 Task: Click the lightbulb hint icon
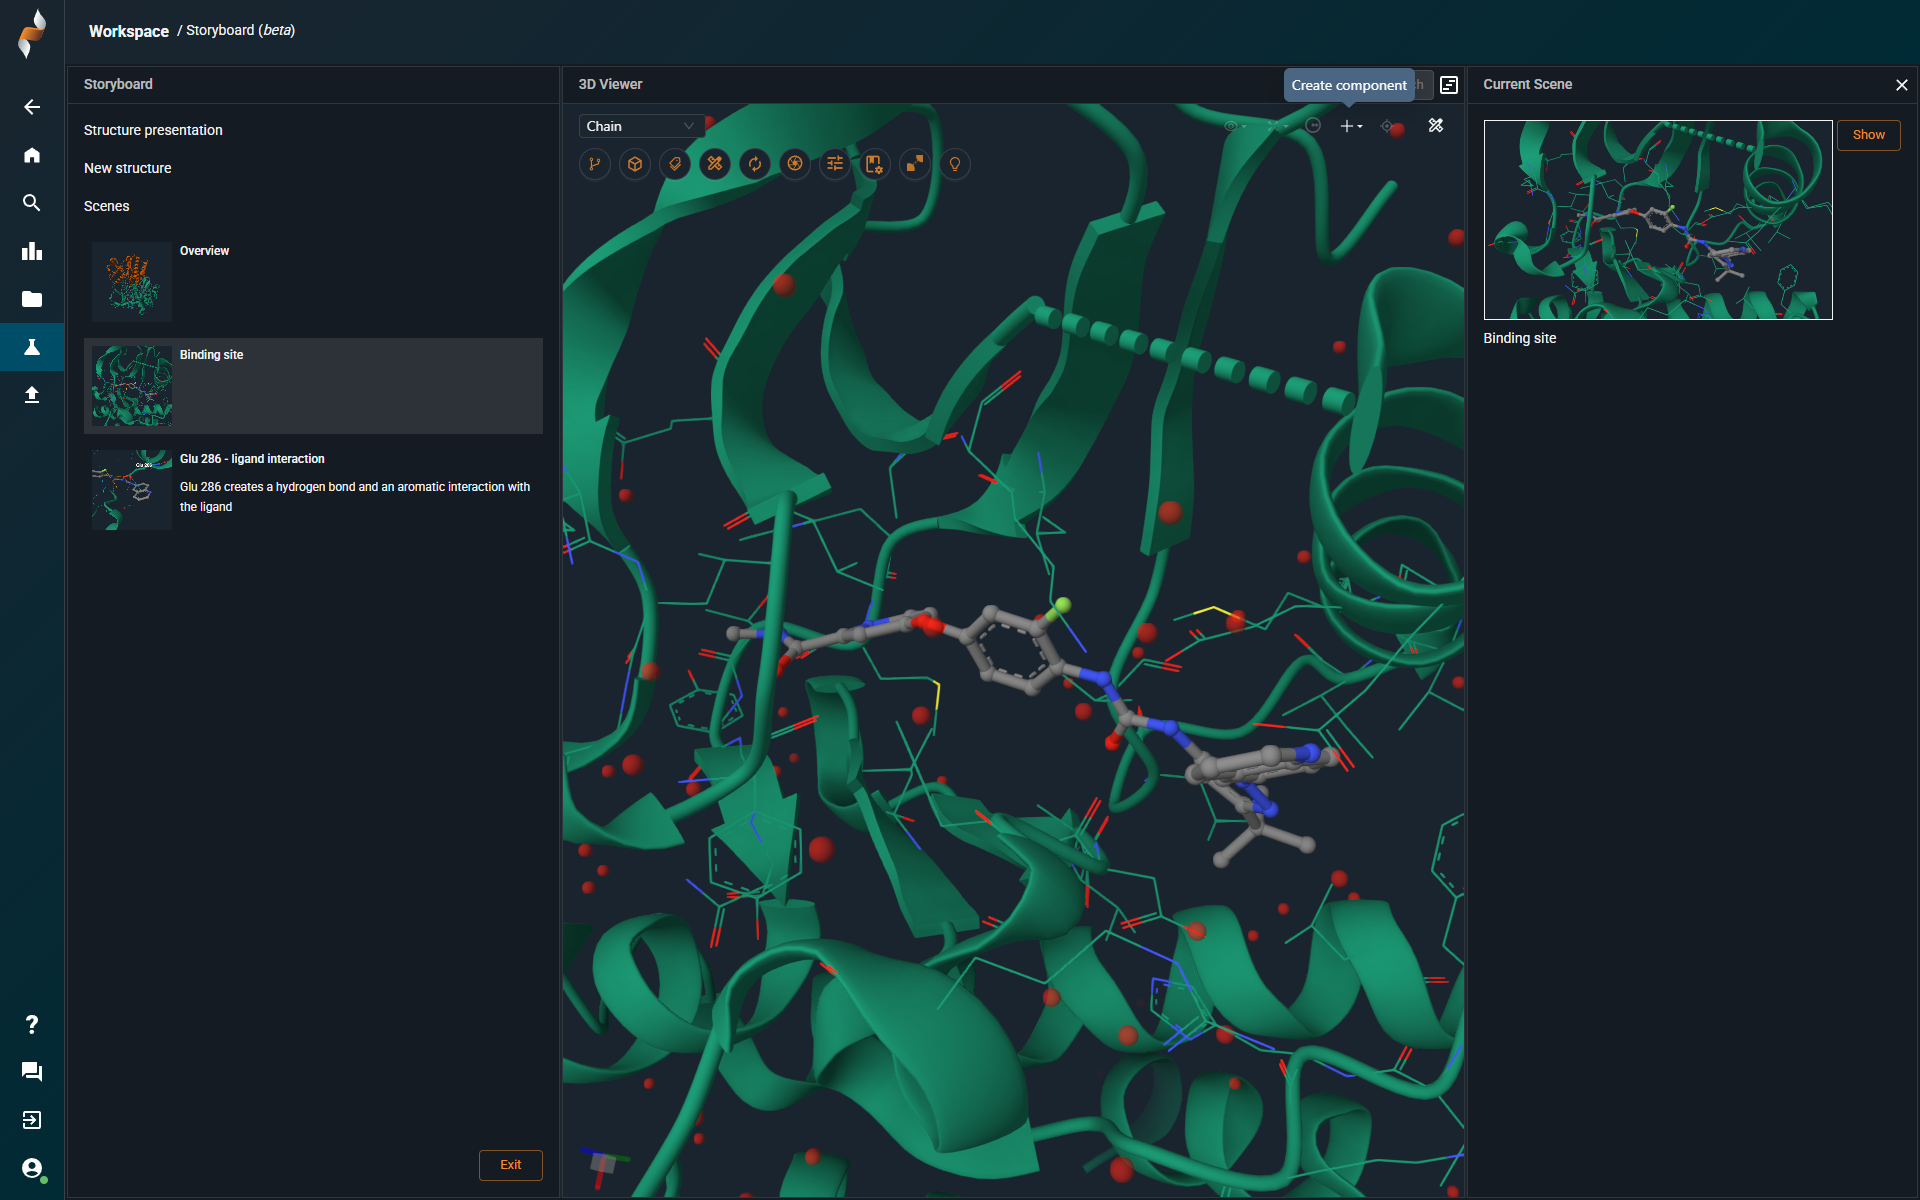click(x=955, y=164)
